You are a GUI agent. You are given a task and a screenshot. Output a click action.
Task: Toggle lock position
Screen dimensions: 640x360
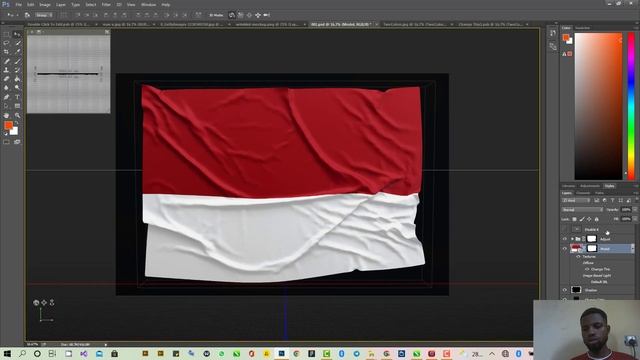tap(589, 219)
